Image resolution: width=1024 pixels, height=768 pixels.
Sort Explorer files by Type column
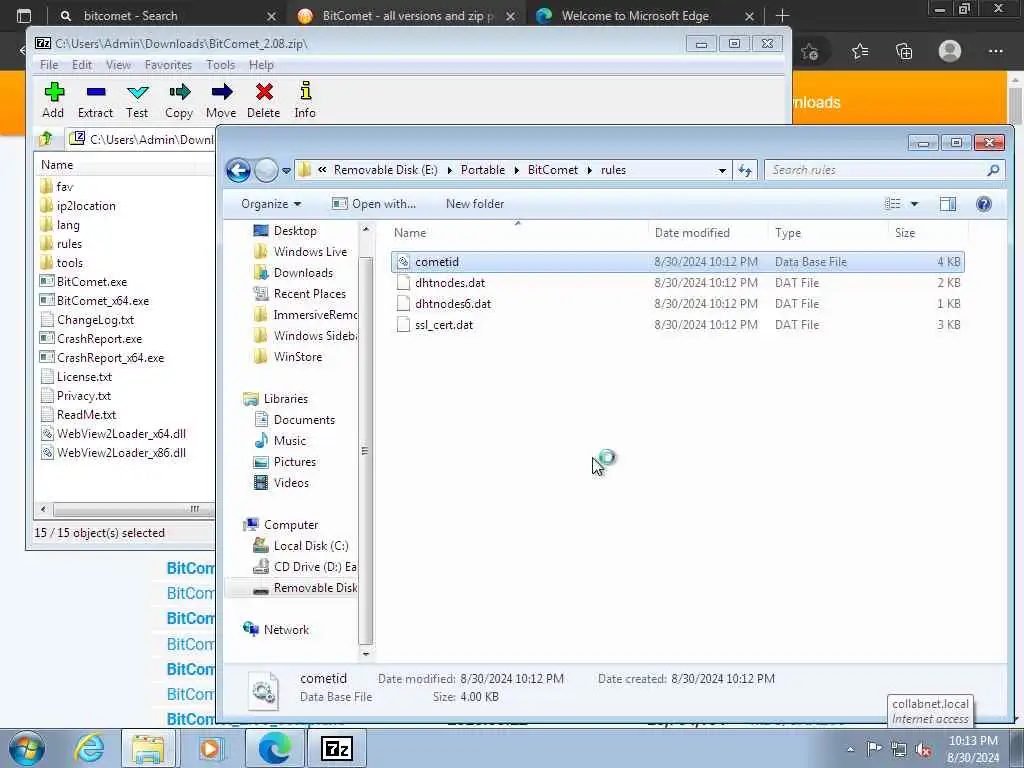tap(829, 232)
